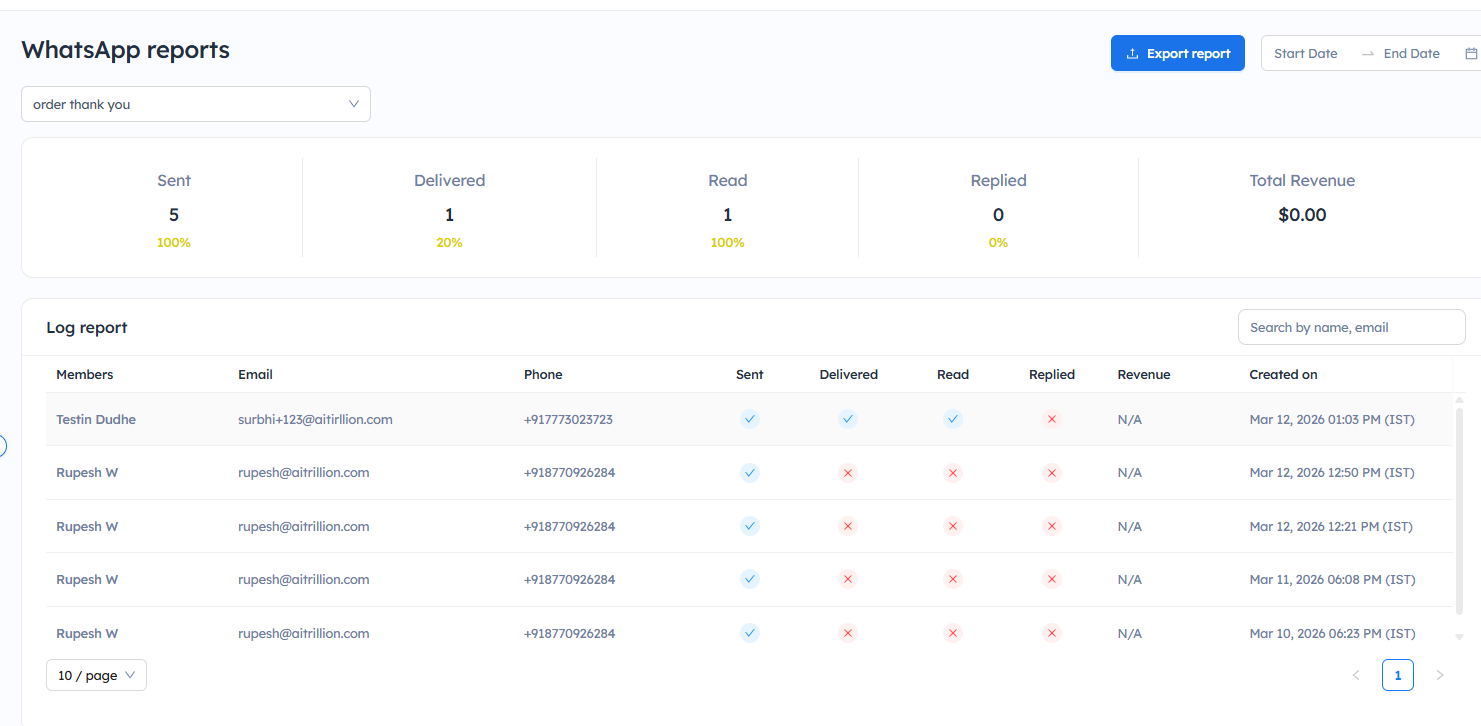Click Read checkmark icon for Testin Dudhe
Screen dimensions: 1481x726
pyautogui.click(x=953, y=420)
